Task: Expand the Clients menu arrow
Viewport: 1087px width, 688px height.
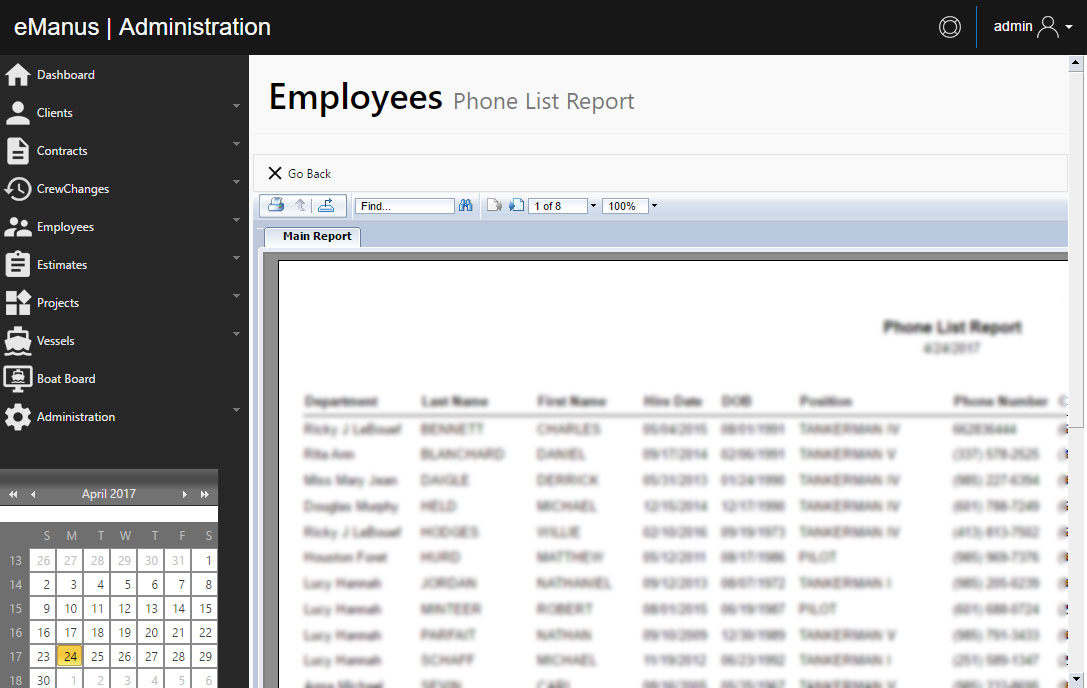Action: 236,106
